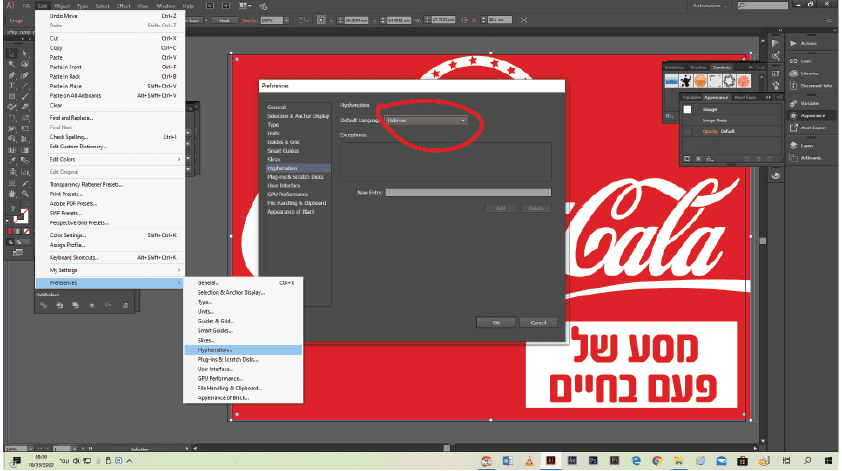This screenshot has height=471, width=842.
Task: Click OK in the Preferences dialog
Action: 496,323
